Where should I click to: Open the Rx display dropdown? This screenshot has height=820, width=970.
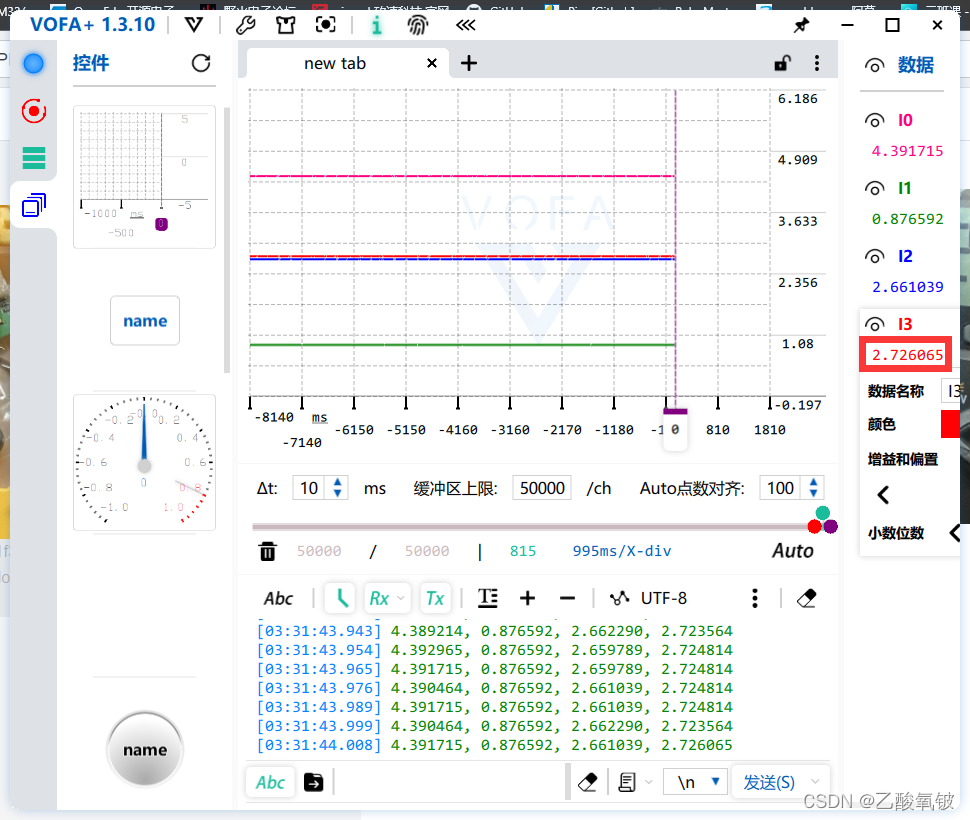[x=387, y=598]
